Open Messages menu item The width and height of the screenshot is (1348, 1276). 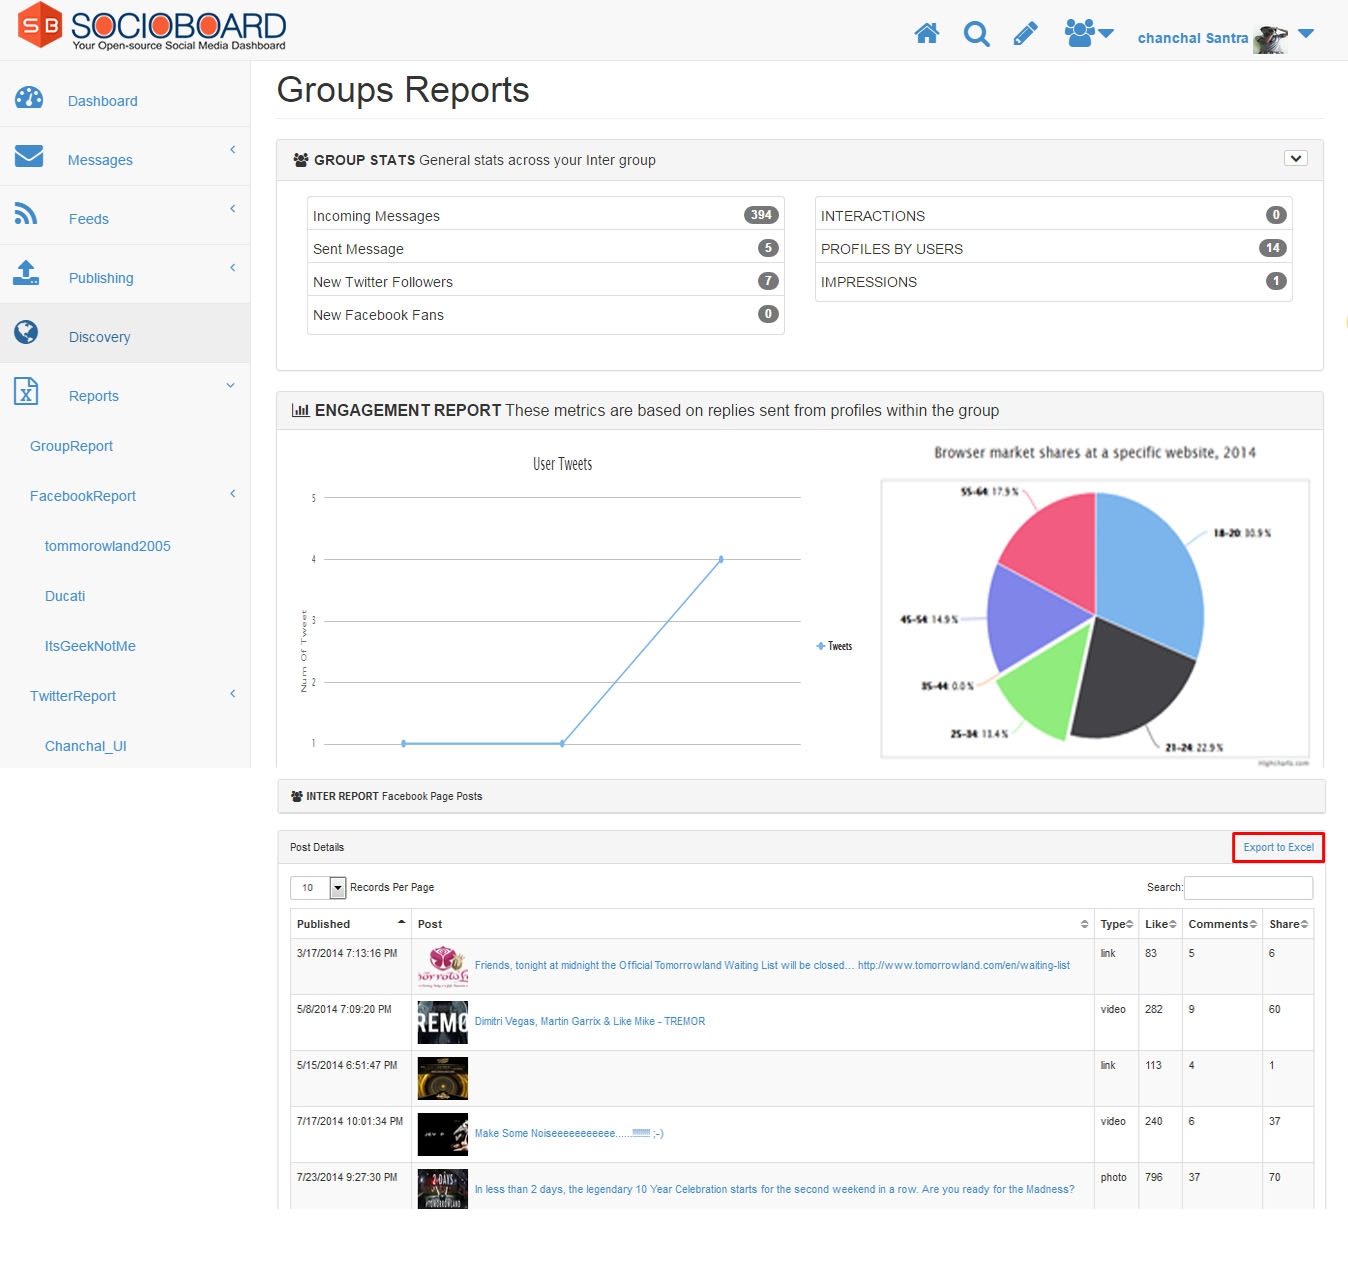pyautogui.click(x=100, y=160)
